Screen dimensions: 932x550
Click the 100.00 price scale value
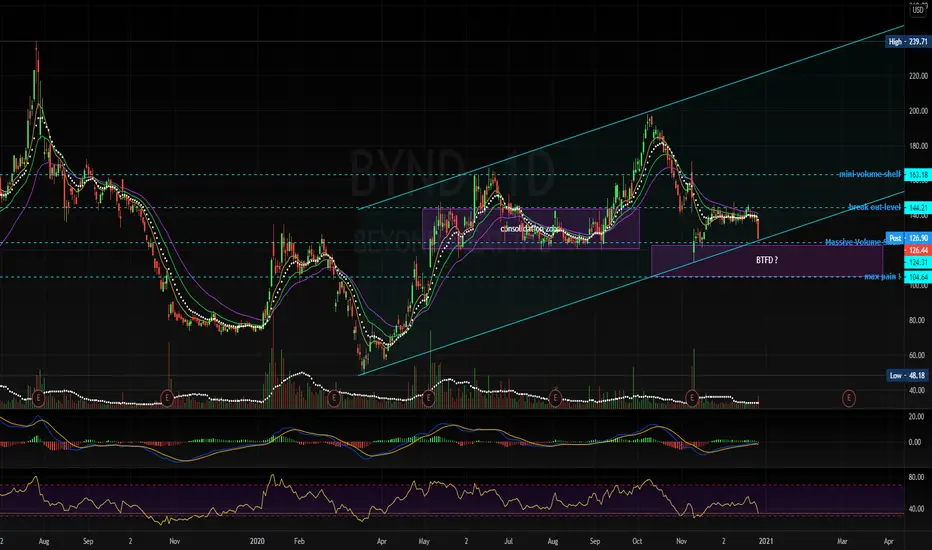coord(918,286)
